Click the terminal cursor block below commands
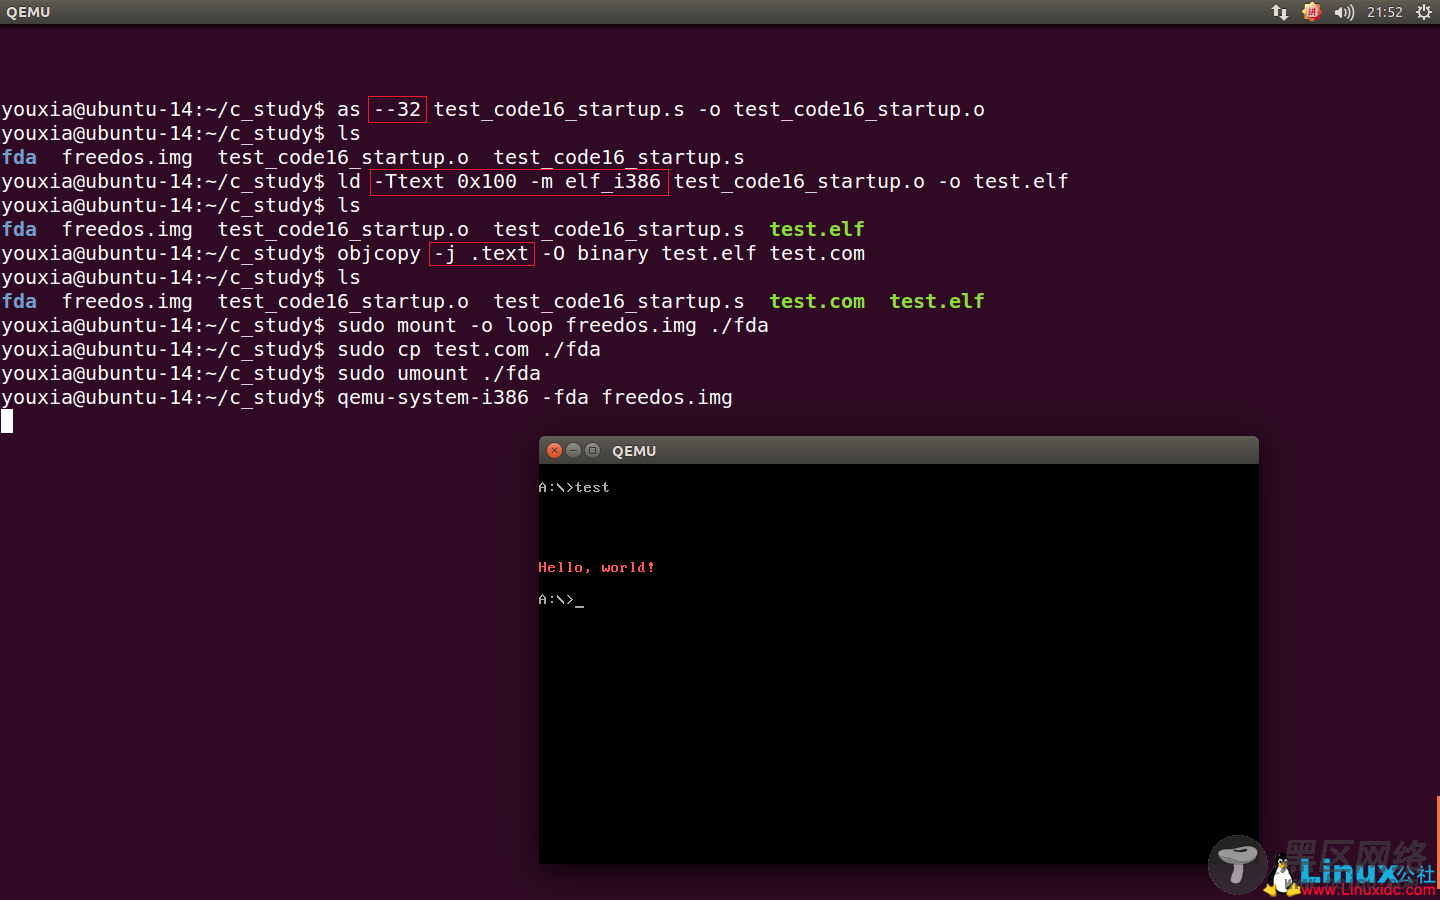 click(7, 421)
